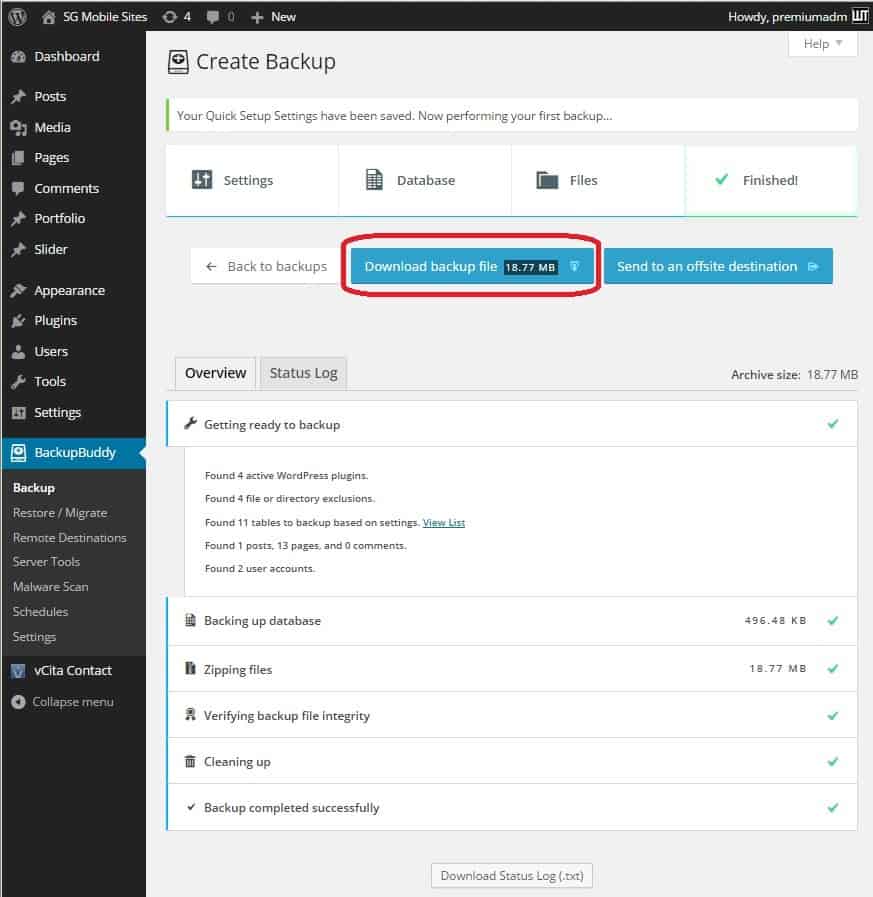Open Schedules submenu item
This screenshot has height=897, width=873.
click(x=41, y=612)
